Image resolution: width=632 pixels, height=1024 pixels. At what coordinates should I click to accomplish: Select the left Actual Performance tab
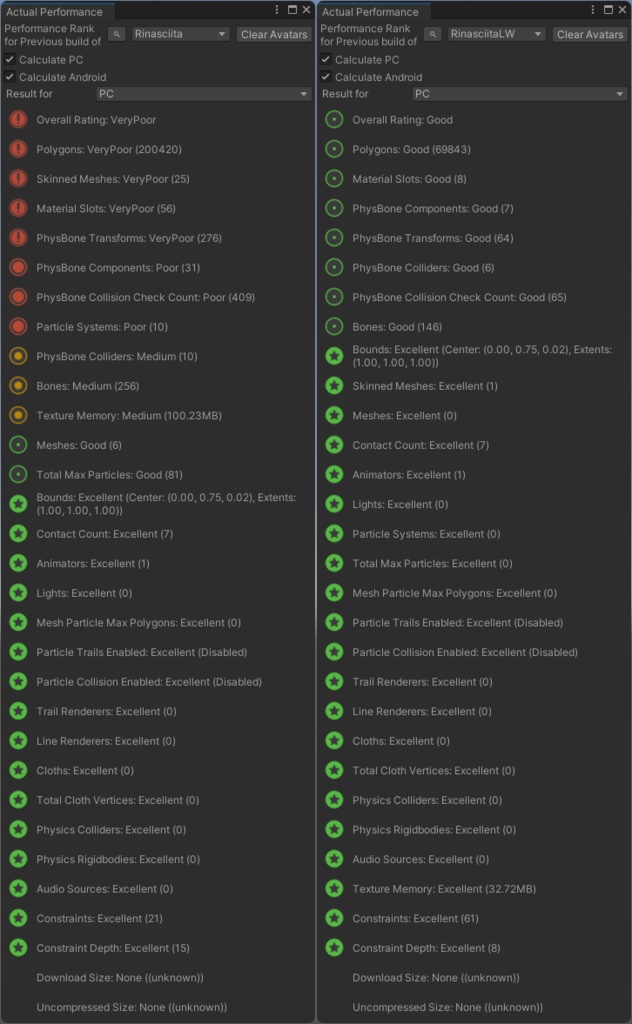55,12
